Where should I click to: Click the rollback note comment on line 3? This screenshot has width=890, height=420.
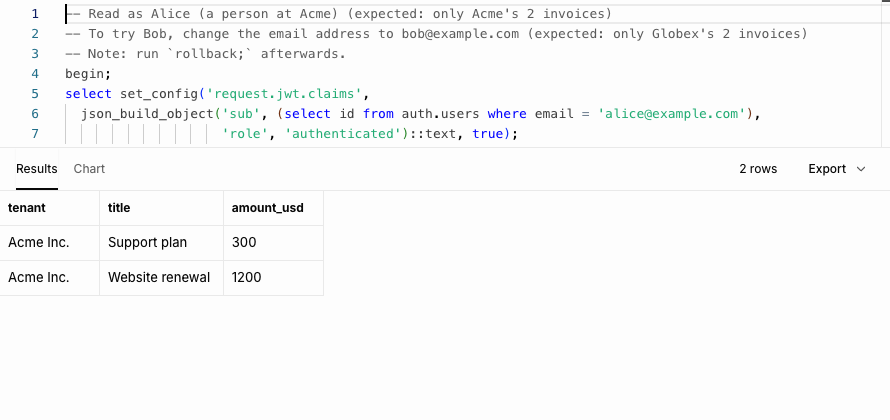click(205, 54)
